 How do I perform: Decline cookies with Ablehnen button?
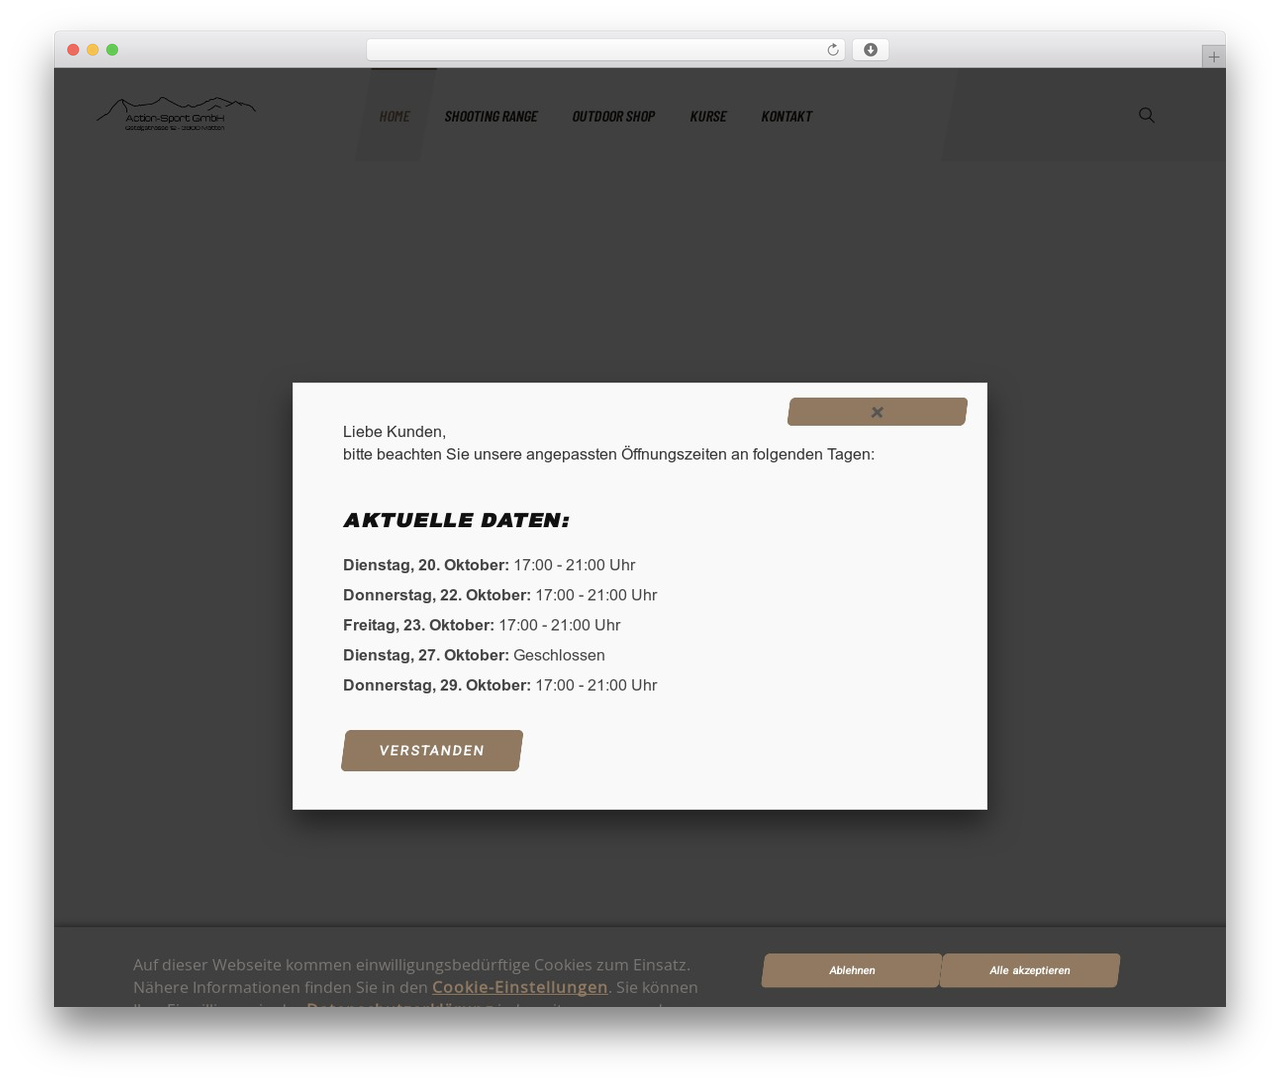852,970
